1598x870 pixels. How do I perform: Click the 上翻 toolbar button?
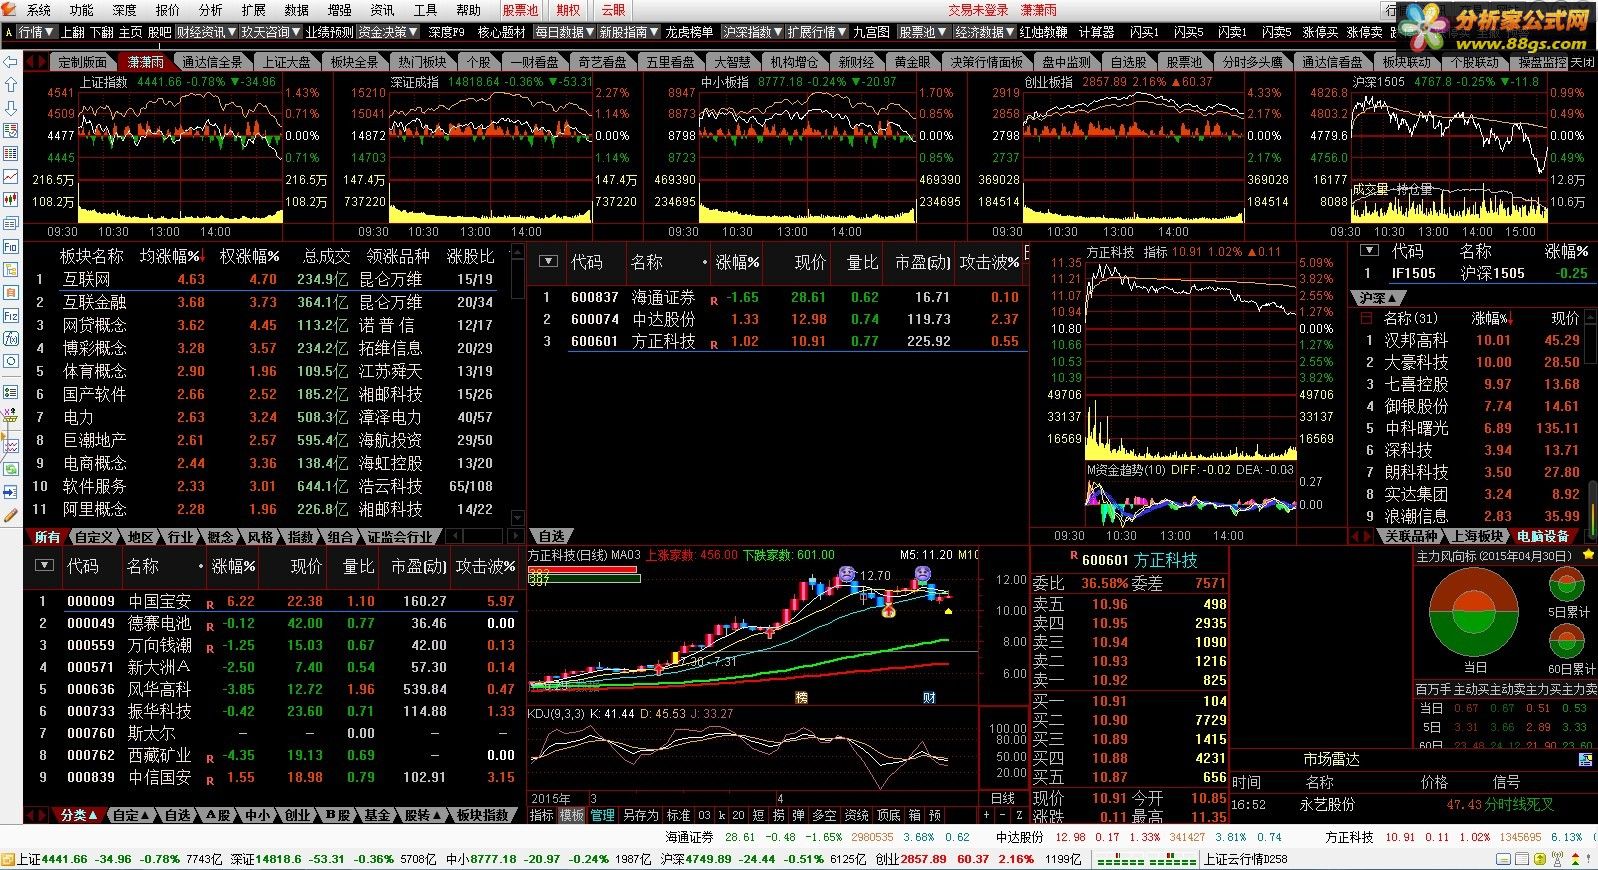73,32
